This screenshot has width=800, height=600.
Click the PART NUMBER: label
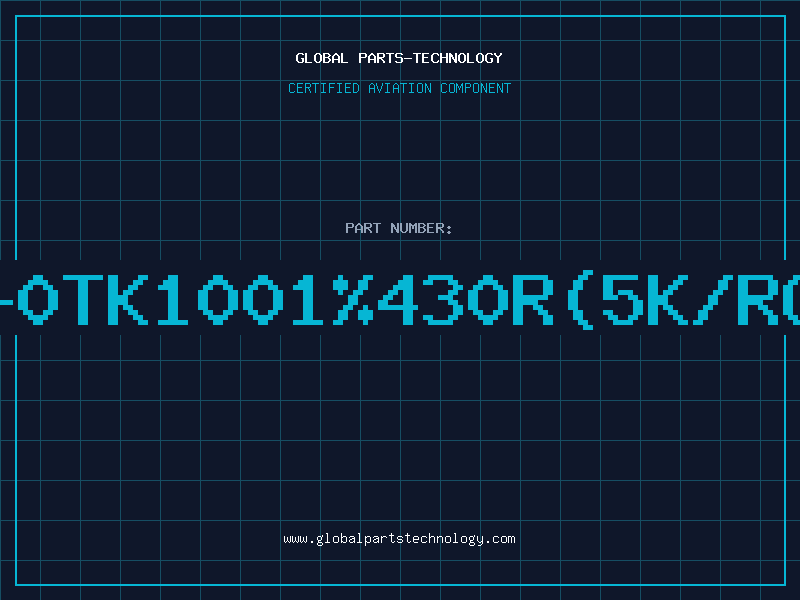(399, 228)
